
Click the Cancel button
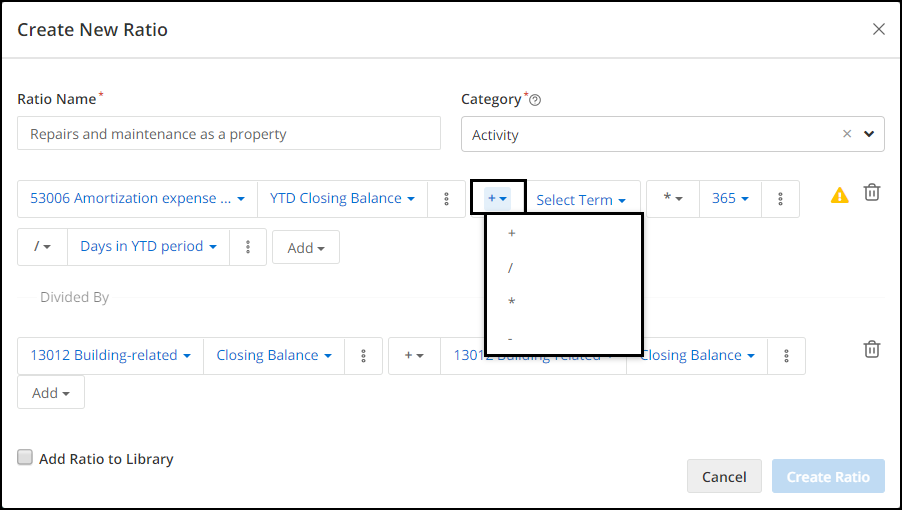pyautogui.click(x=724, y=476)
